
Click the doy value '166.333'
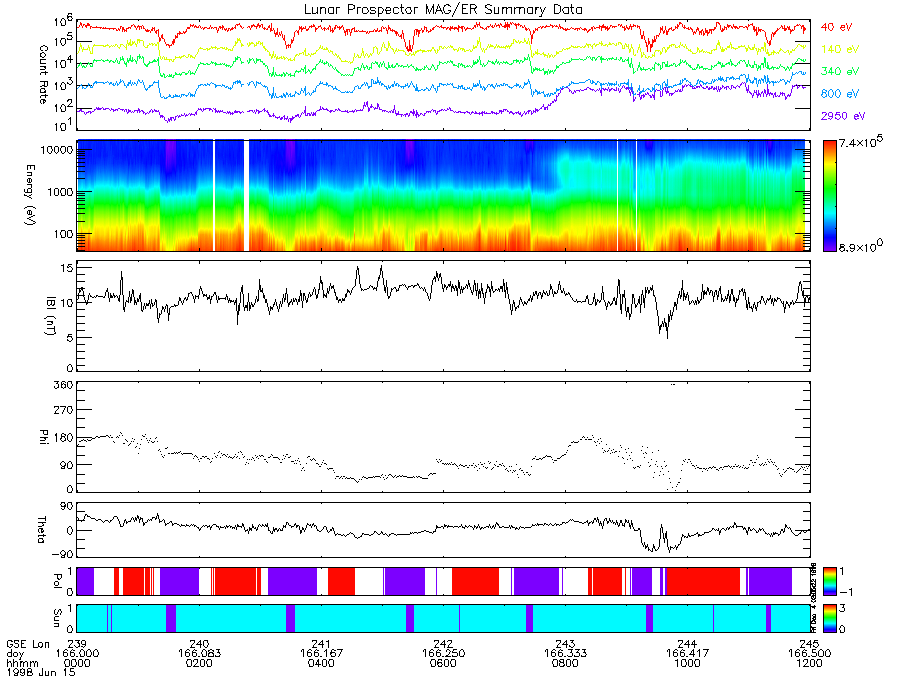click(x=565, y=654)
